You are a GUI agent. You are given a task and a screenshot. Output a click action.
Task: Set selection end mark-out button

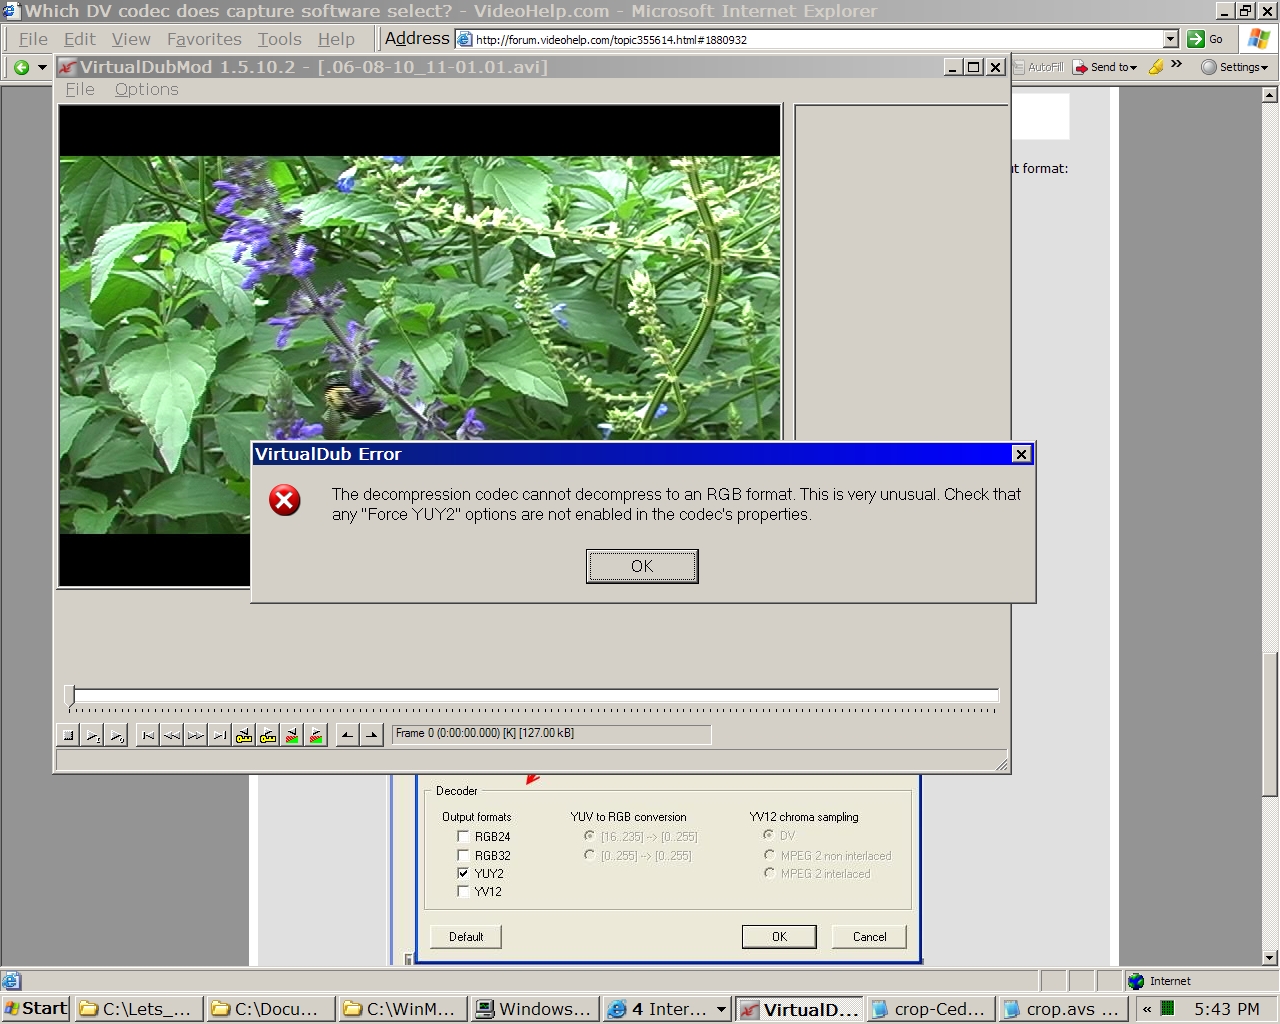371,735
